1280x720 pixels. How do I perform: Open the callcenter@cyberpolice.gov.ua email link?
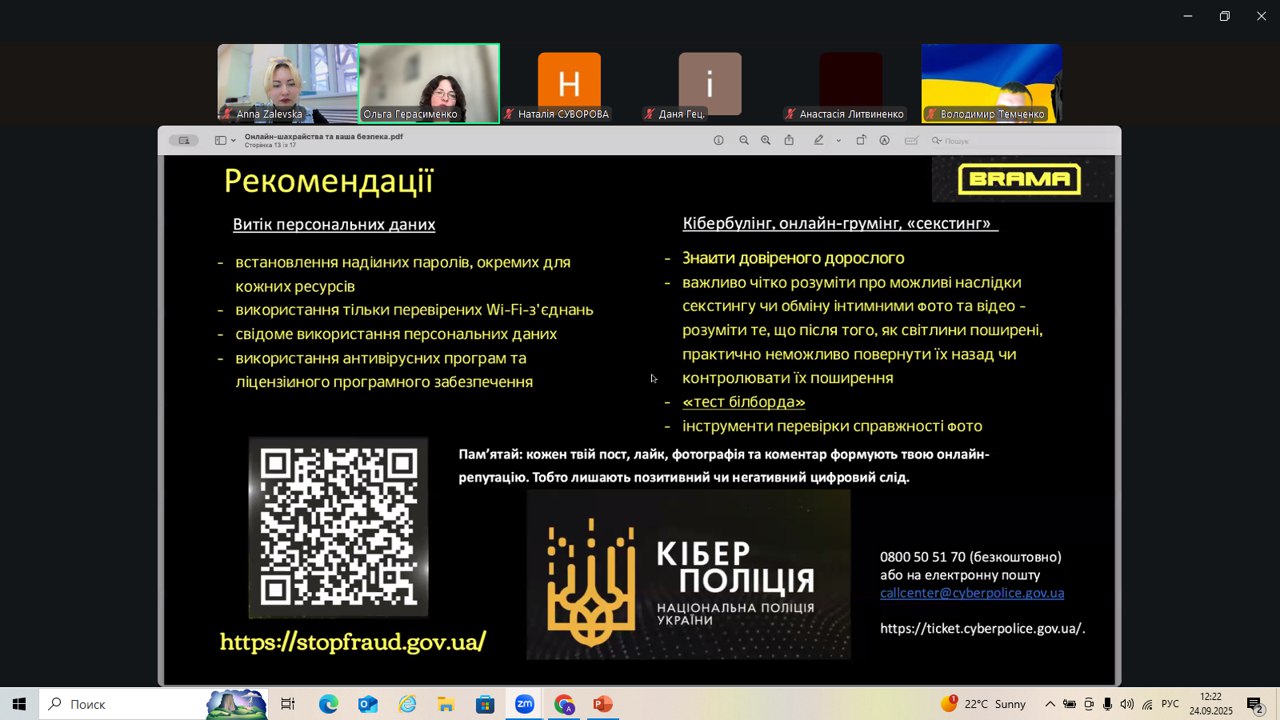(971, 593)
